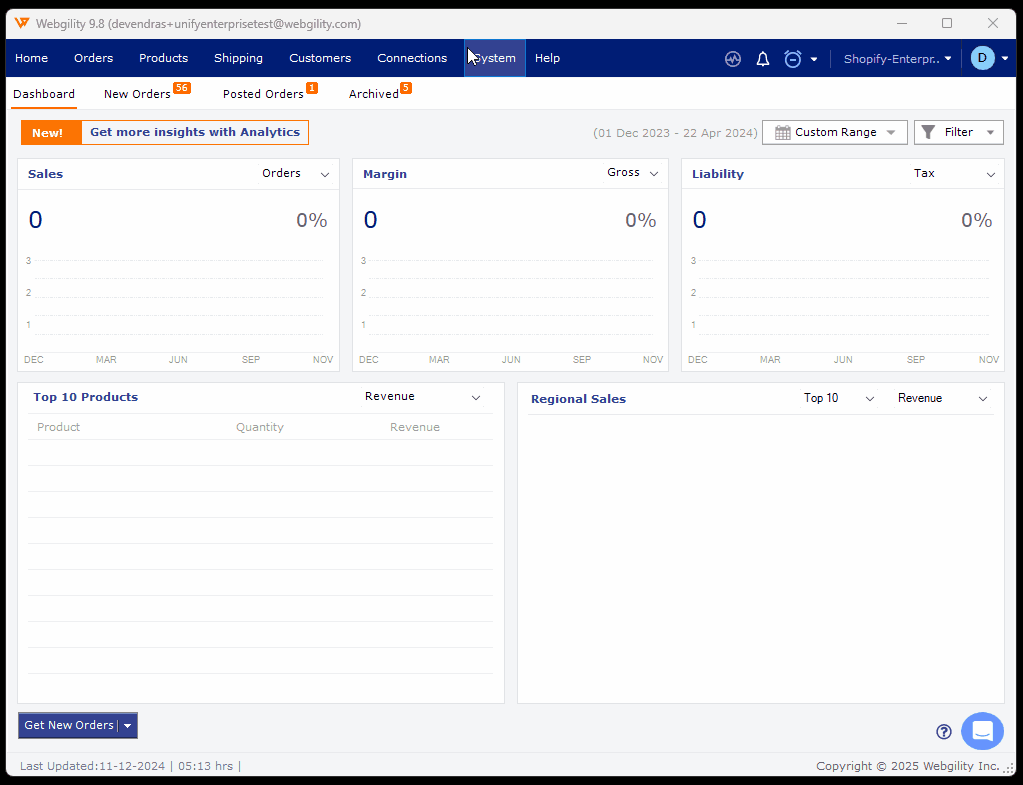Open the notifications bell icon
The image size is (1023, 785).
point(763,59)
